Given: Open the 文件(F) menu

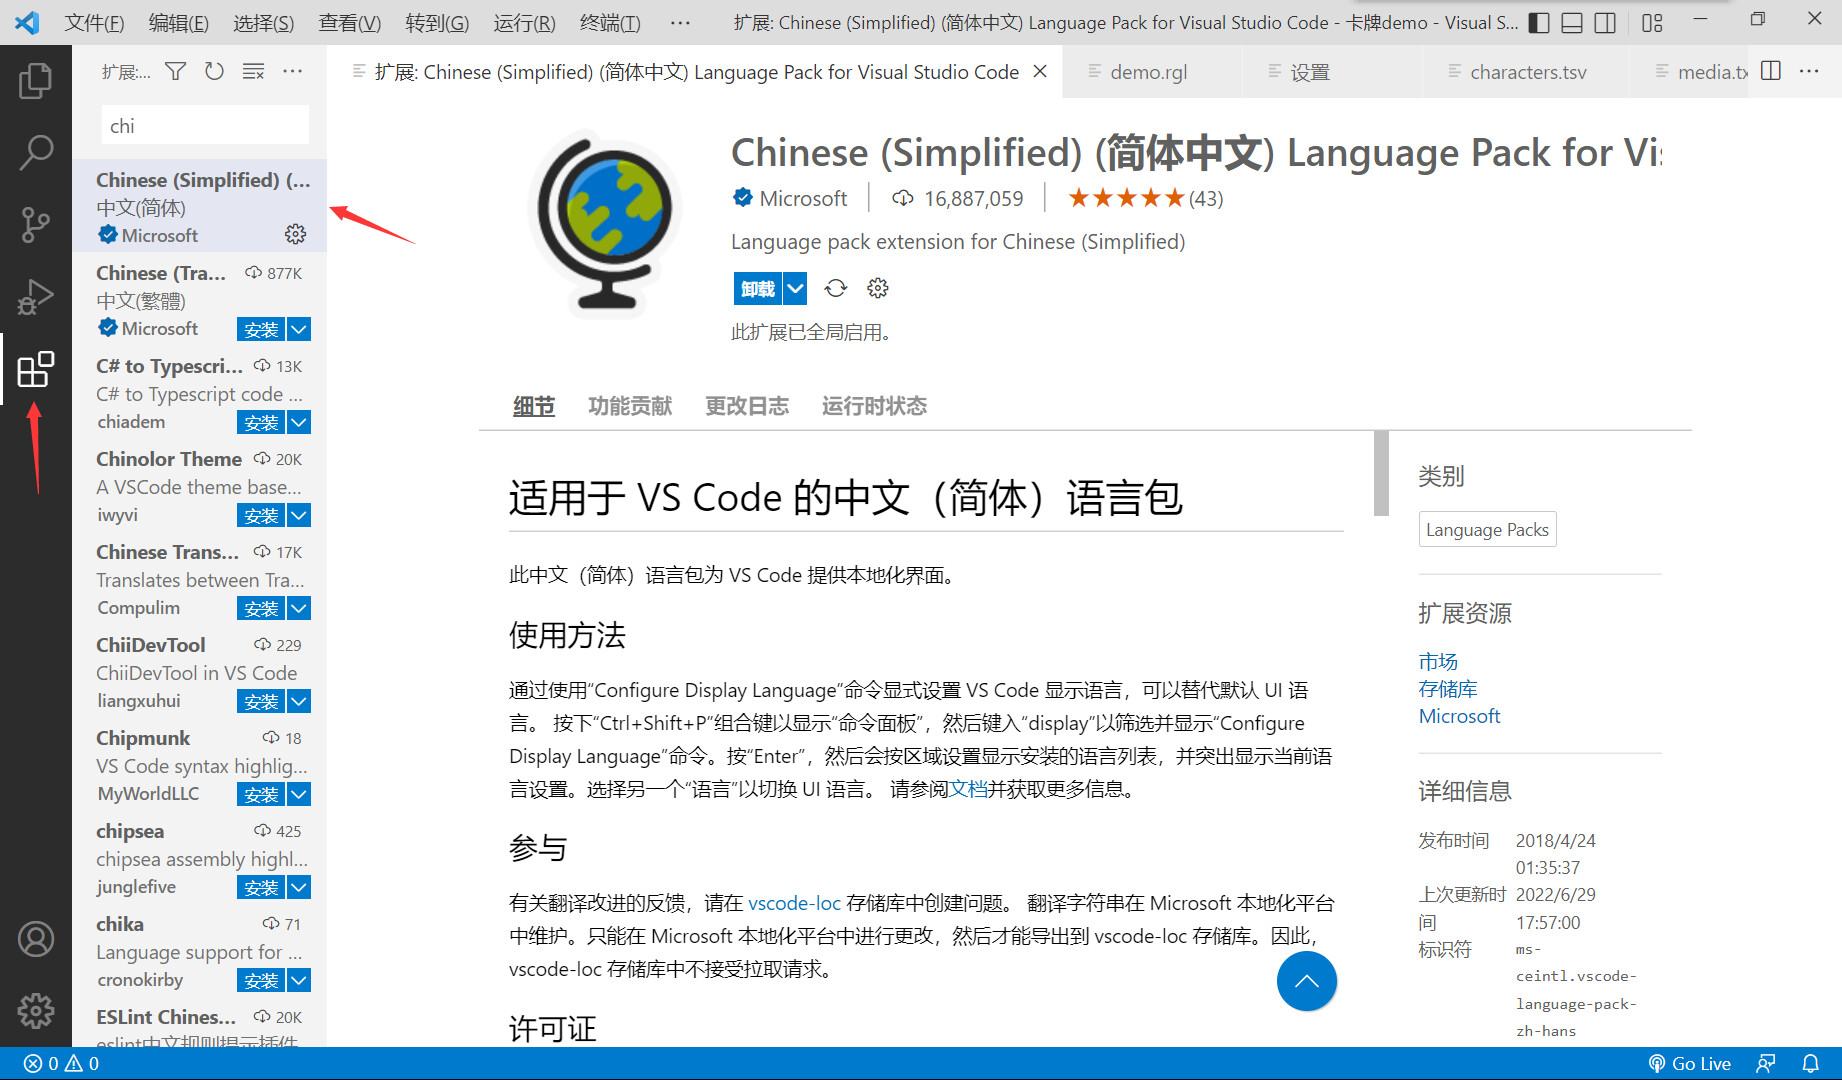Looking at the screenshot, I should pyautogui.click(x=94, y=22).
